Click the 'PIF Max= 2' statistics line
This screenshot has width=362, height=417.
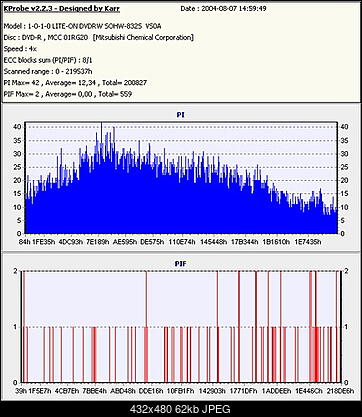[x=68, y=94]
